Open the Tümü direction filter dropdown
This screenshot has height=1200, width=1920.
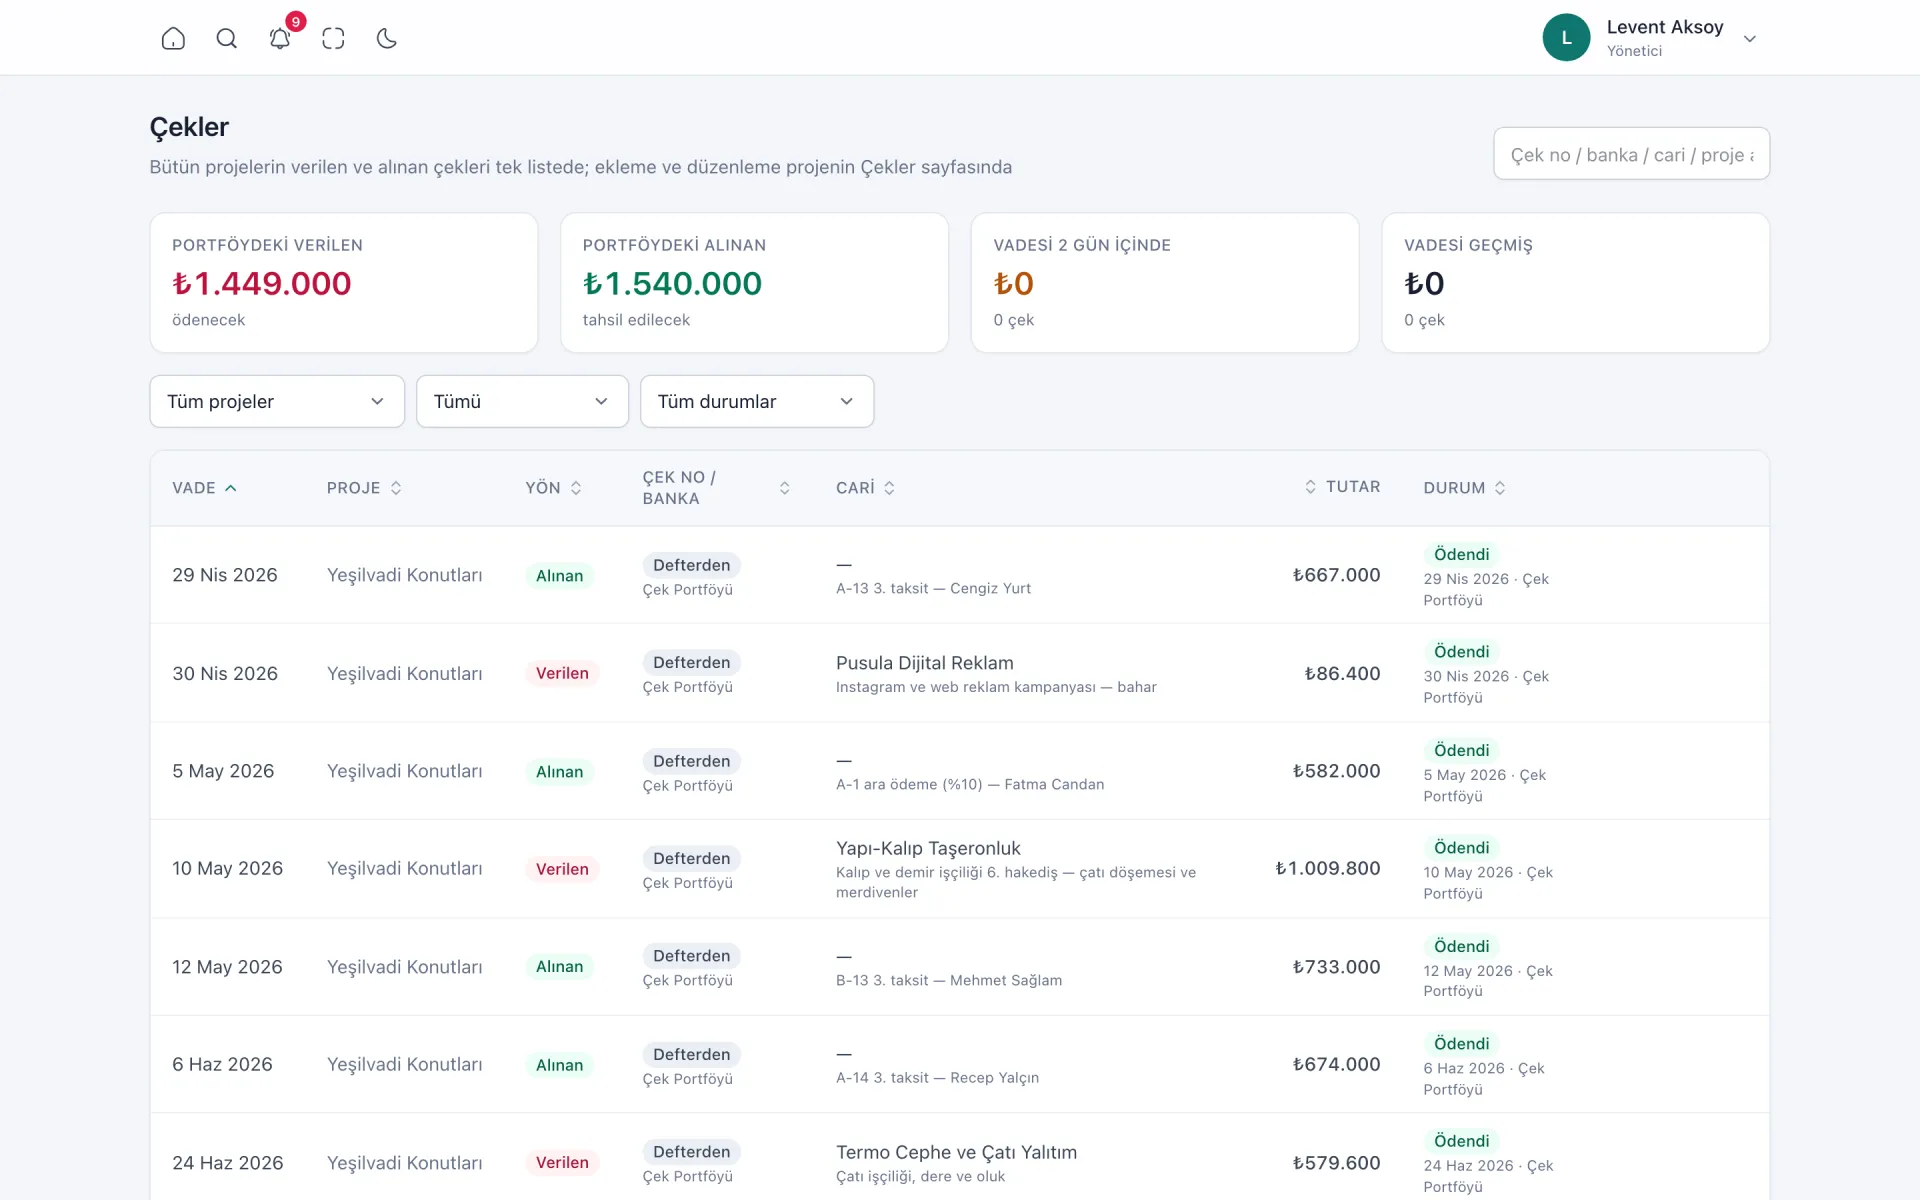click(522, 401)
